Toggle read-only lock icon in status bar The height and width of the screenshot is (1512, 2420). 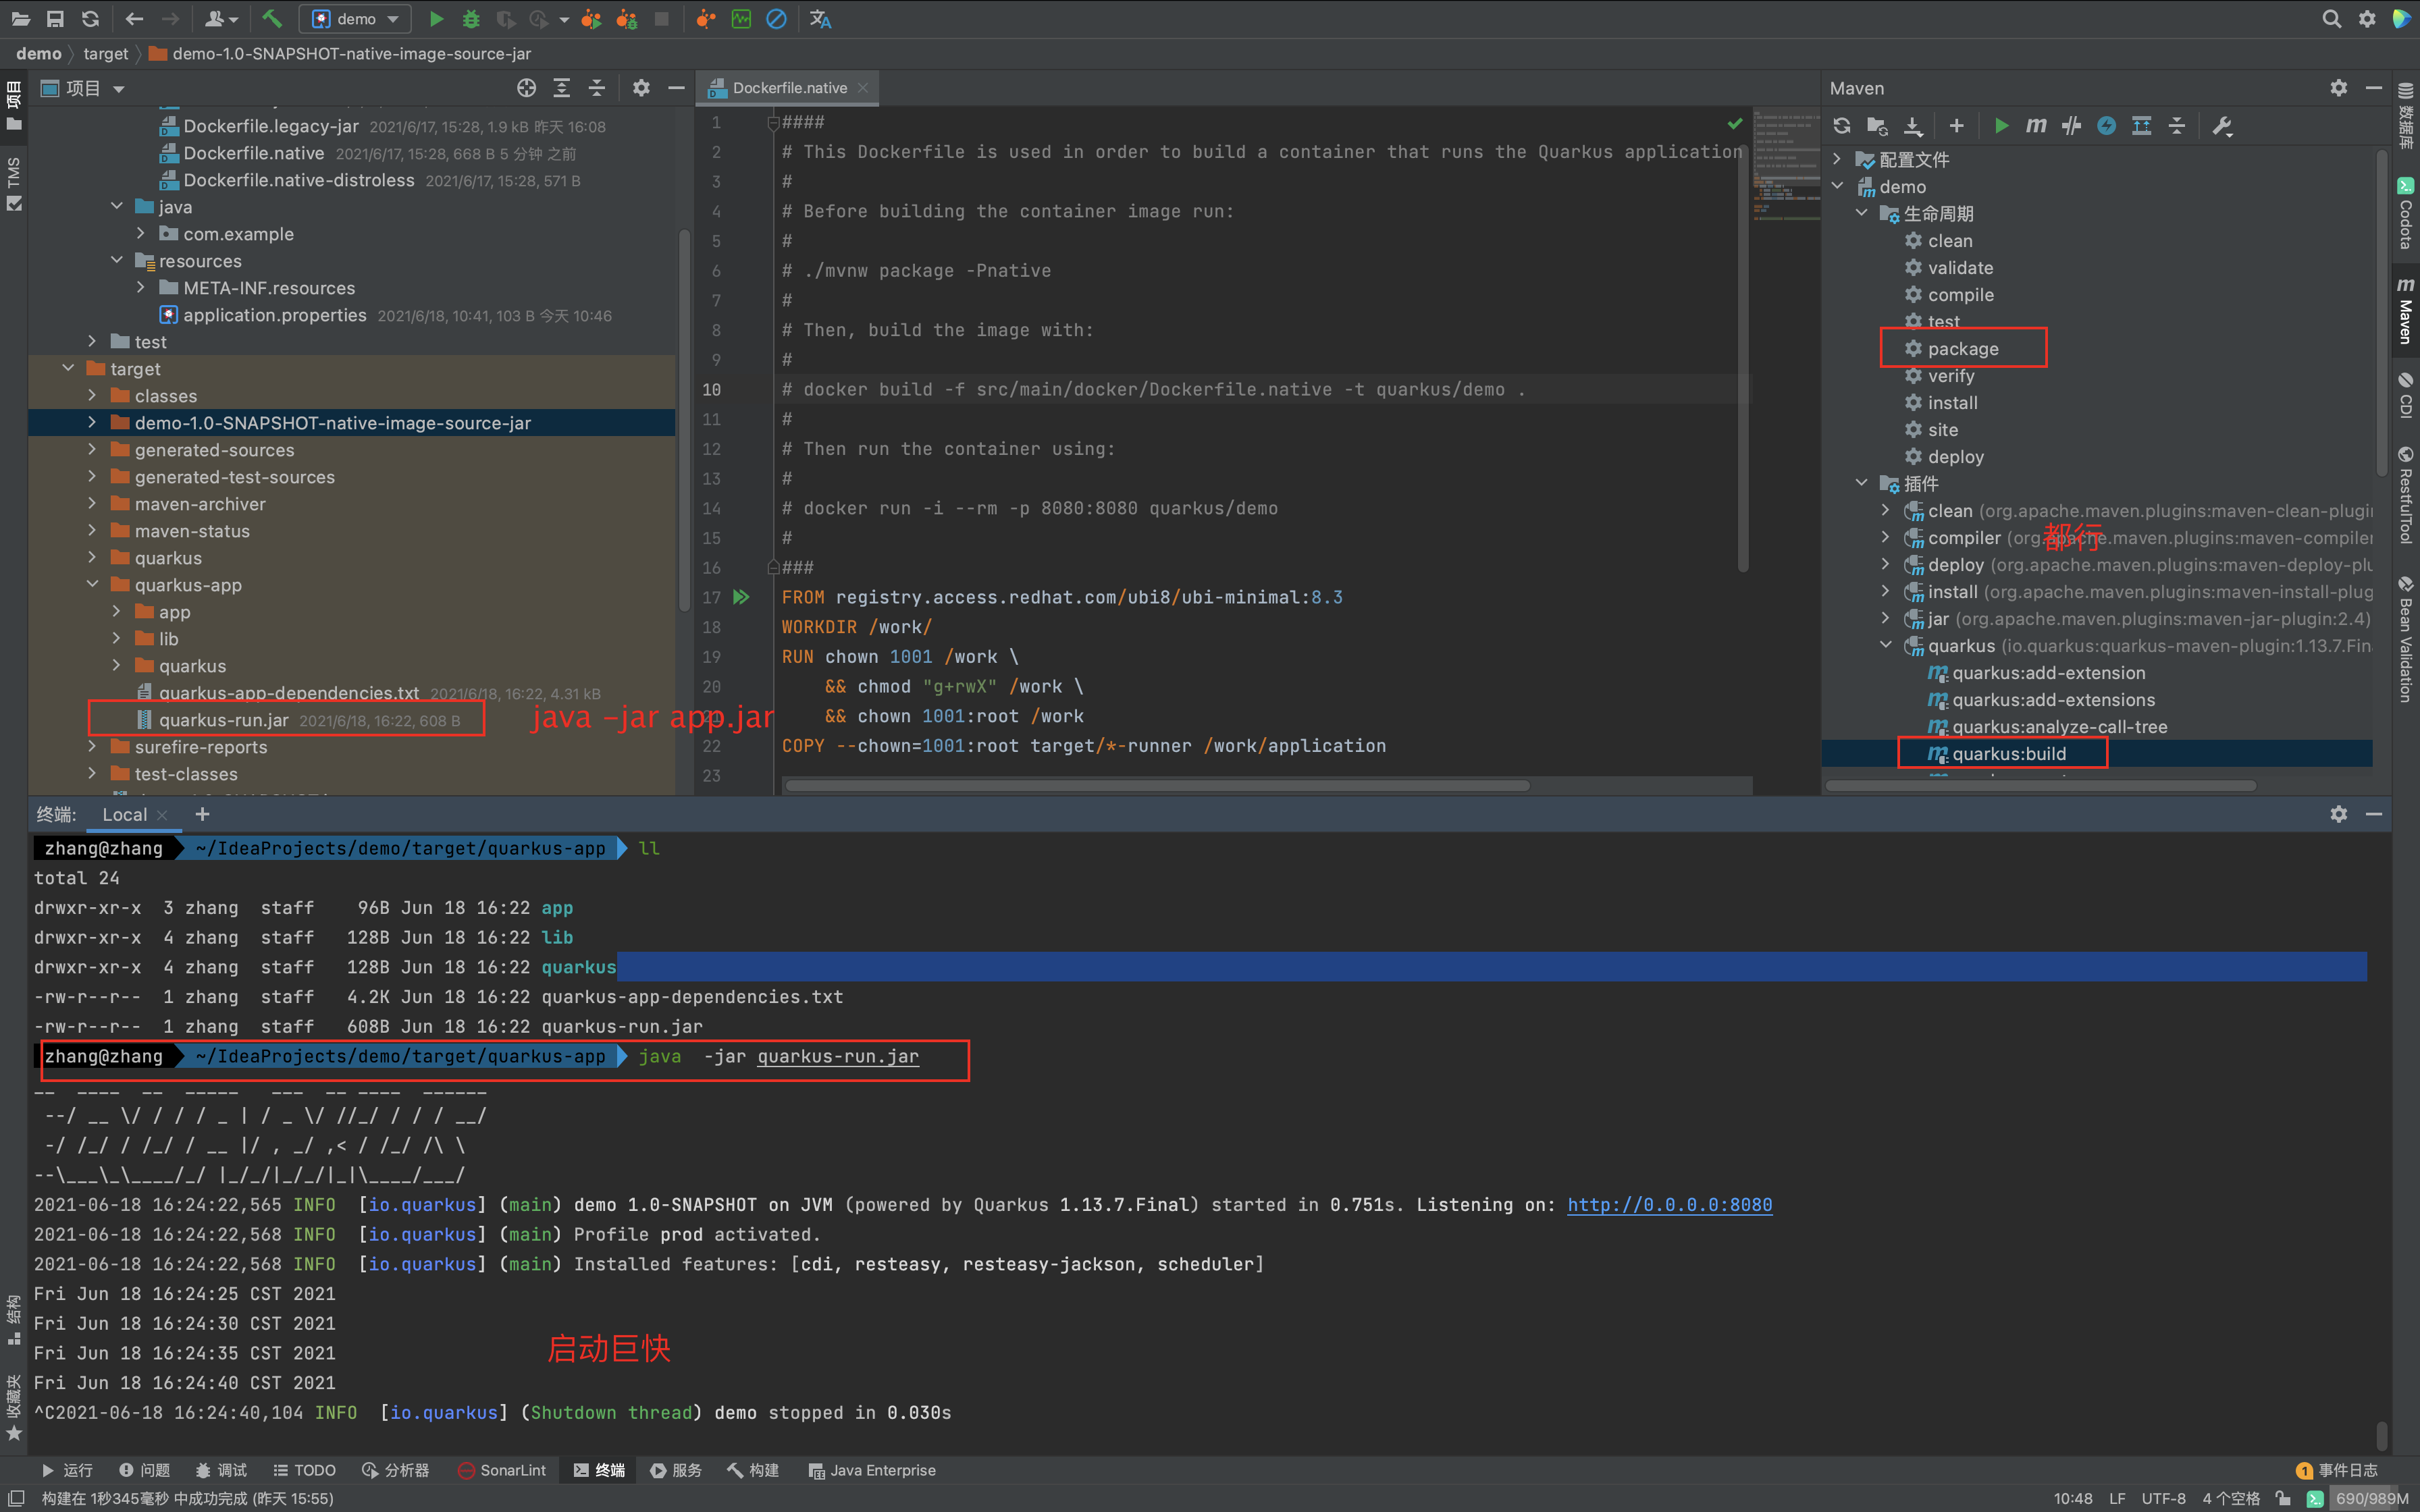[x=2283, y=1498]
